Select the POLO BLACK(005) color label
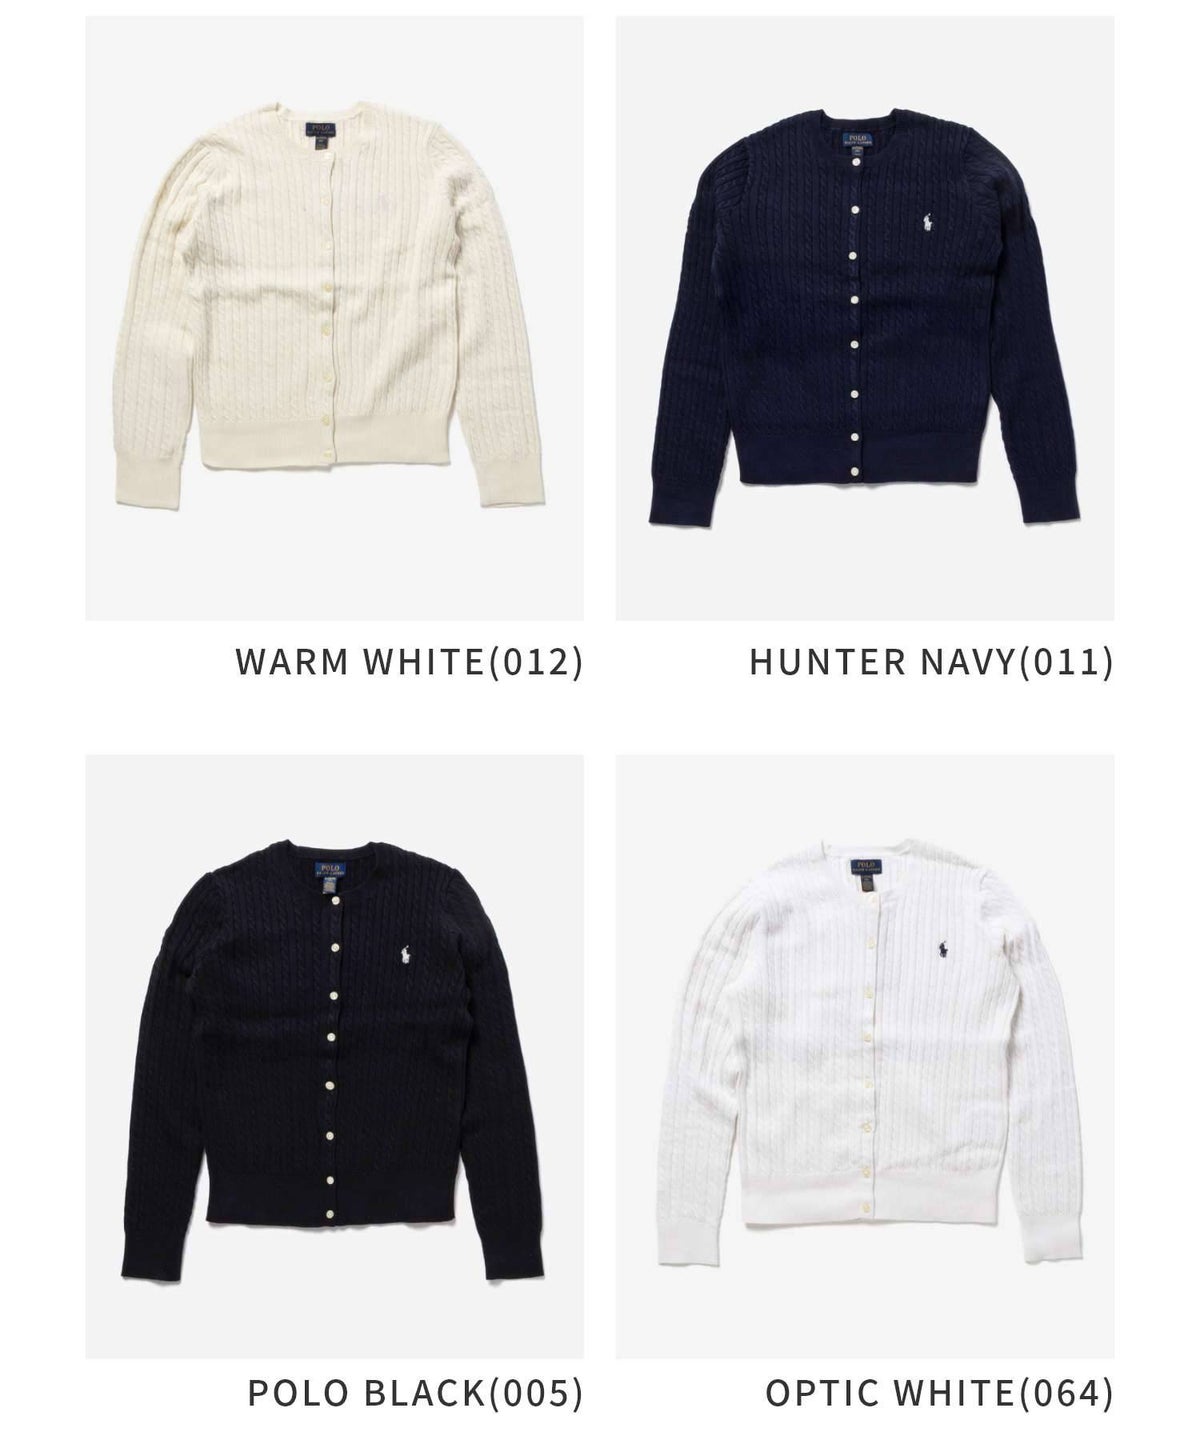 pos(415,1392)
